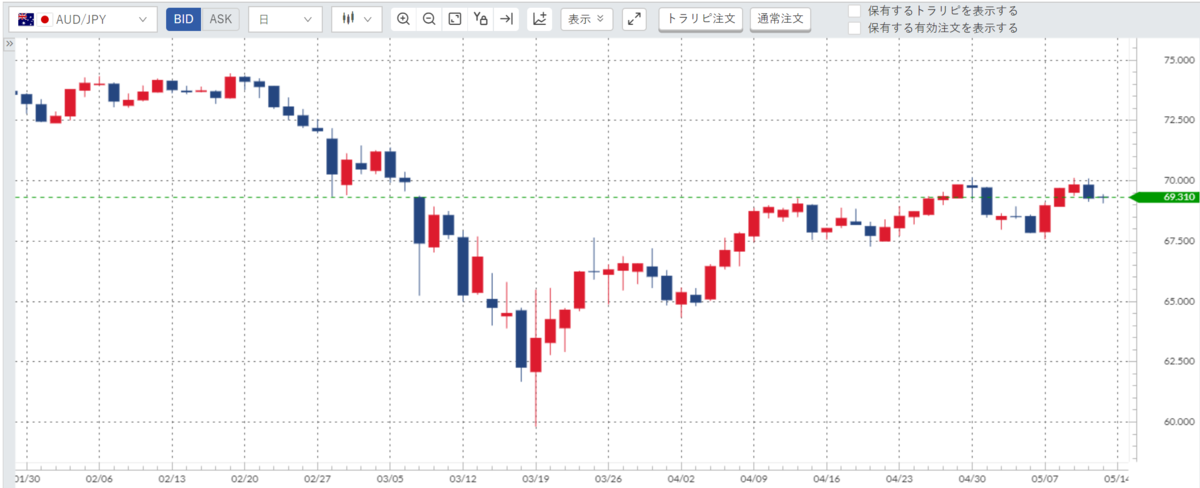
Task: Click the 67.500 price axis label
Action: click(1180, 241)
